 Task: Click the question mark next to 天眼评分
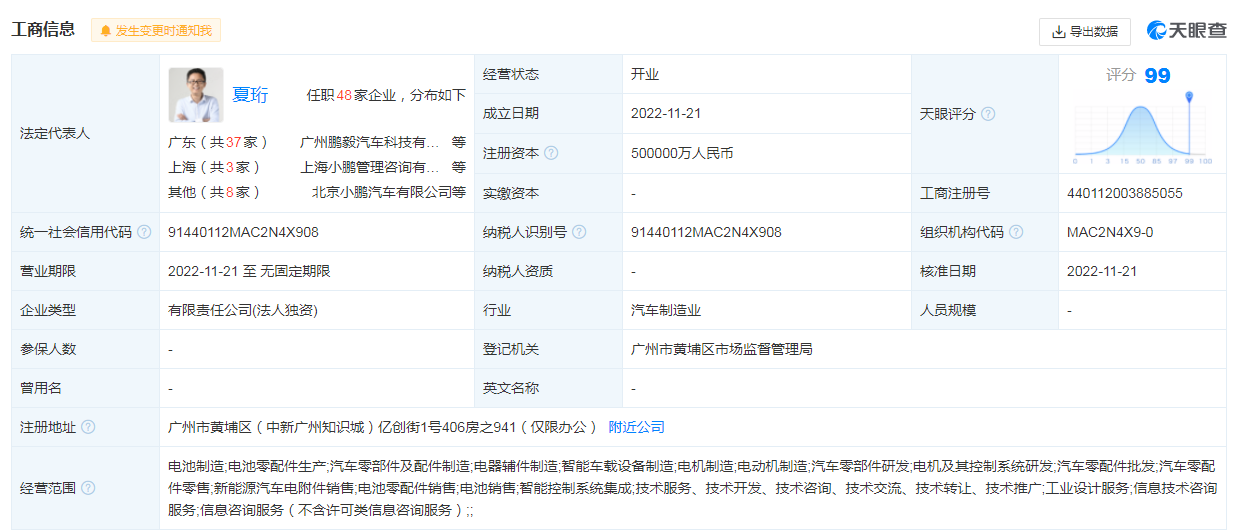(x=988, y=114)
